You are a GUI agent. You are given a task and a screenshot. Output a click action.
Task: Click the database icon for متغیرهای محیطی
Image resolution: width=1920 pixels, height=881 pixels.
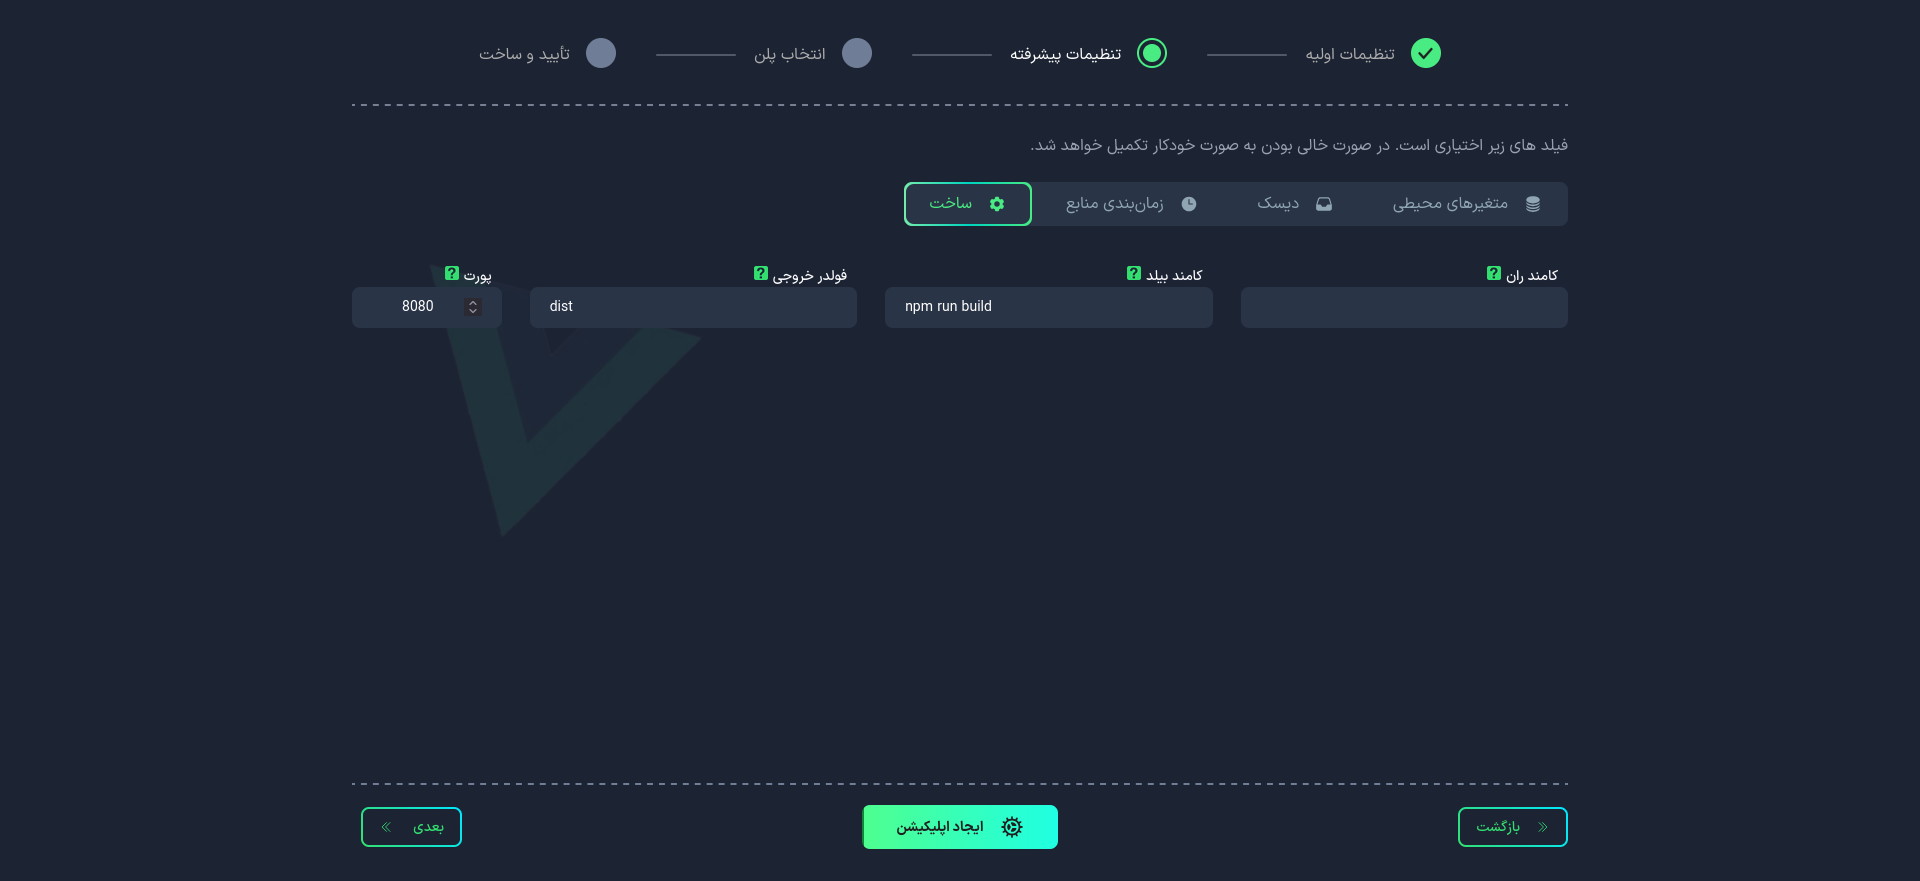[1532, 204]
